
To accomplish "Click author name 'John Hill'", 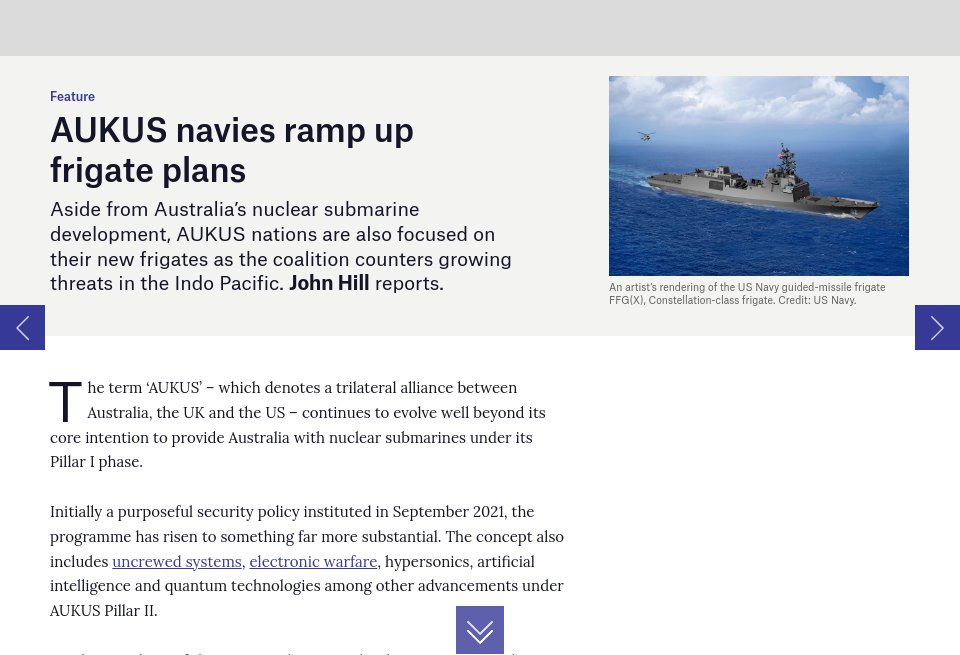I will point(329,282).
